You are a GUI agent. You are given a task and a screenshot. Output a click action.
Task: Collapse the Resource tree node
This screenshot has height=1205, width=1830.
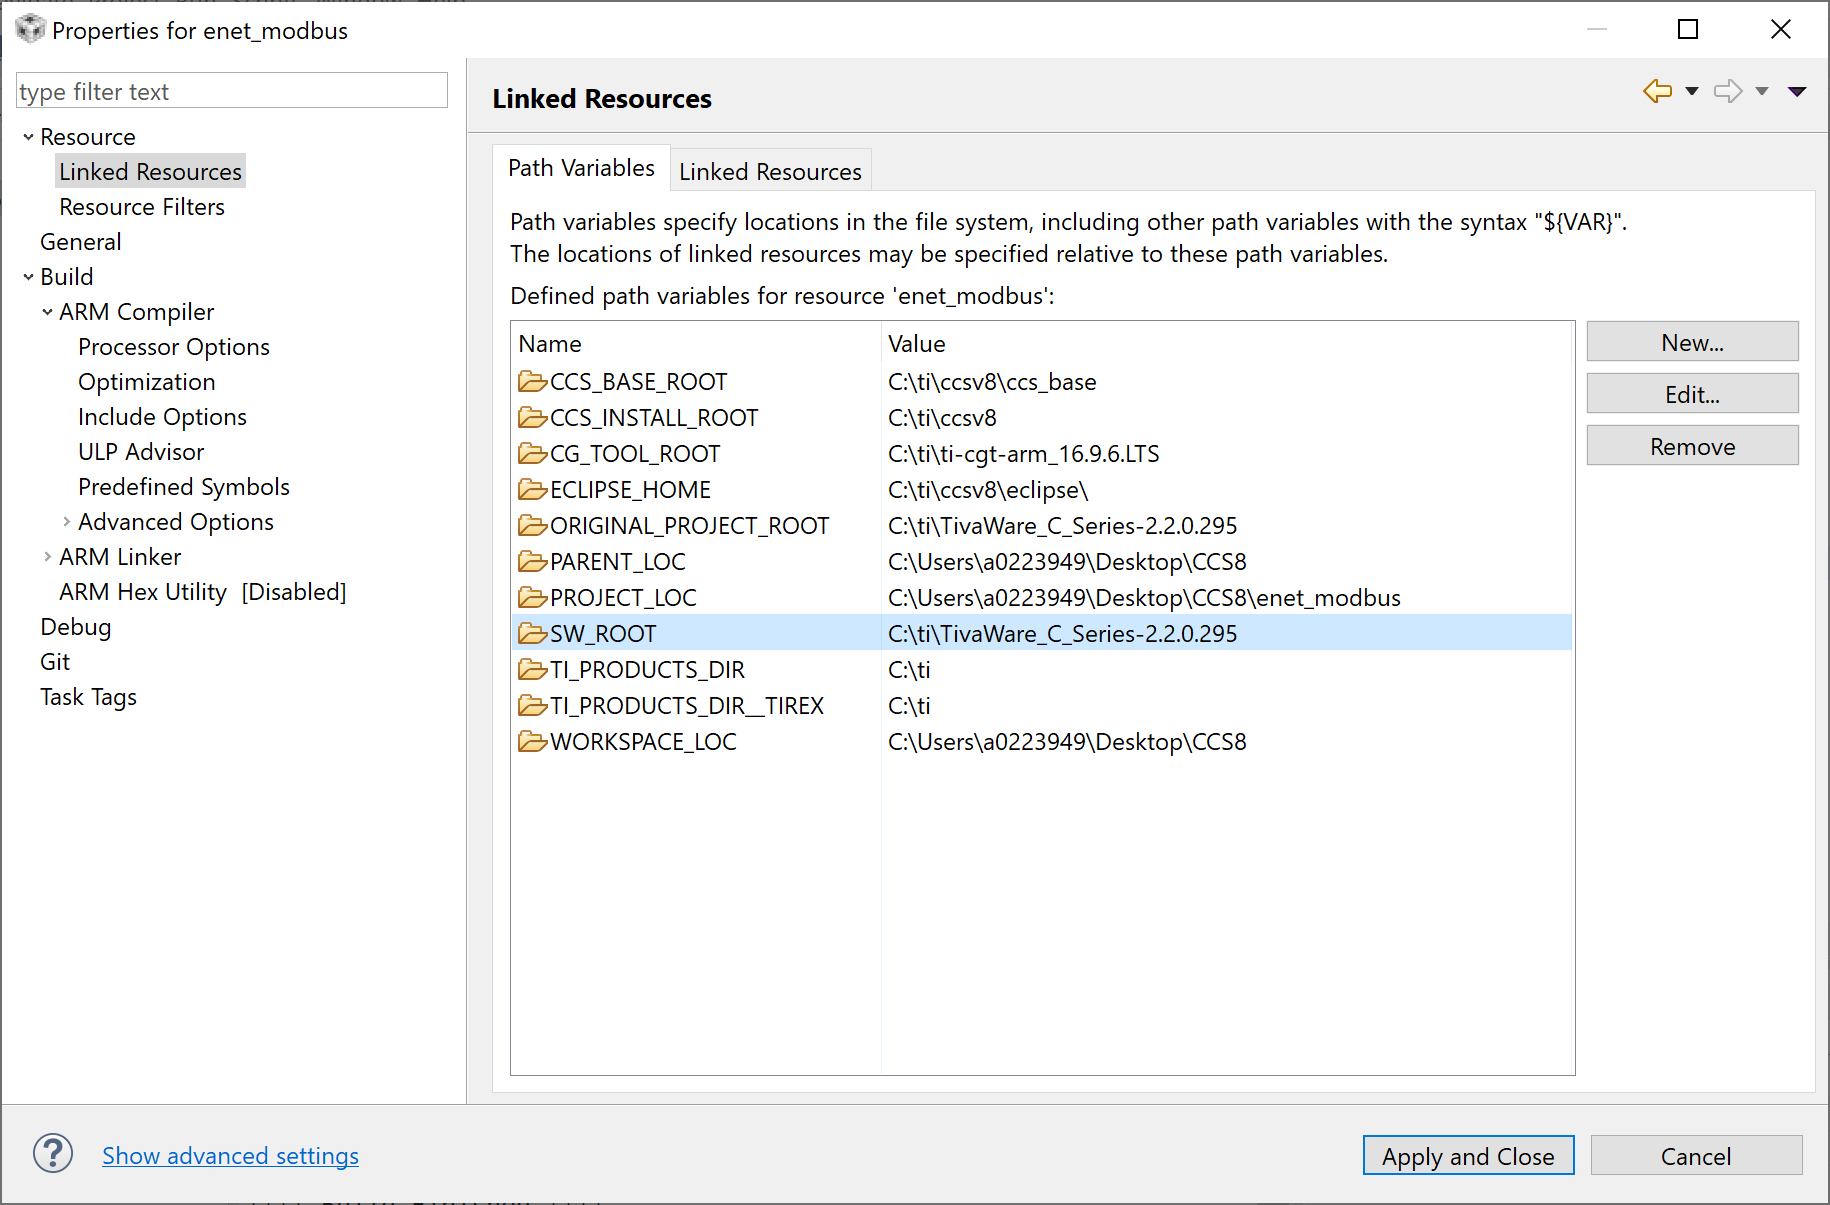pyautogui.click(x=28, y=137)
